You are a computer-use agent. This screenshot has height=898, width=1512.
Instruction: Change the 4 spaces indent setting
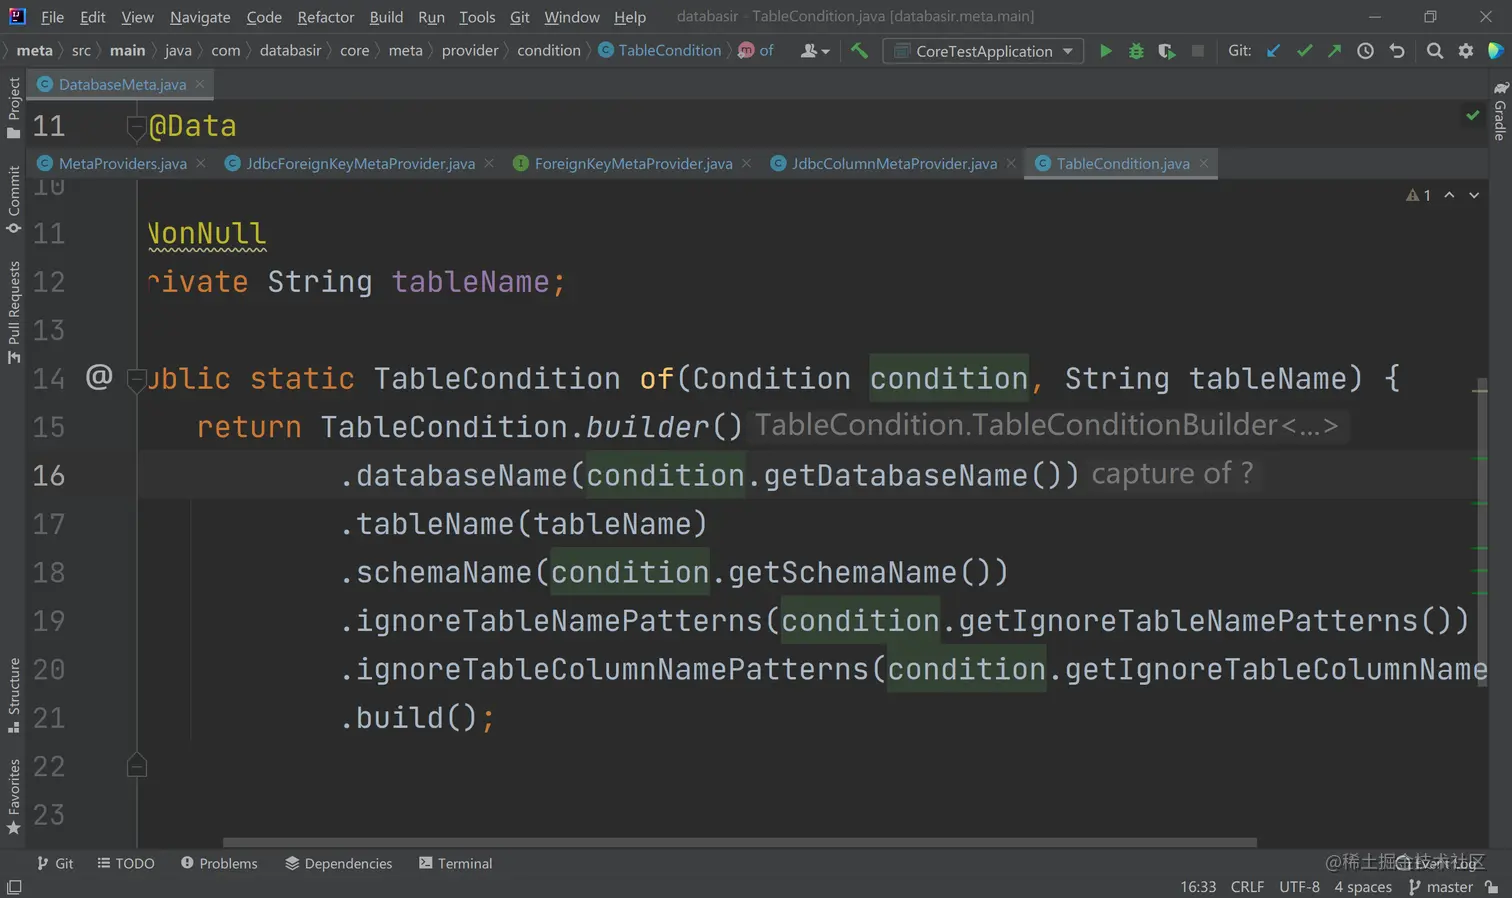pyautogui.click(x=1363, y=887)
